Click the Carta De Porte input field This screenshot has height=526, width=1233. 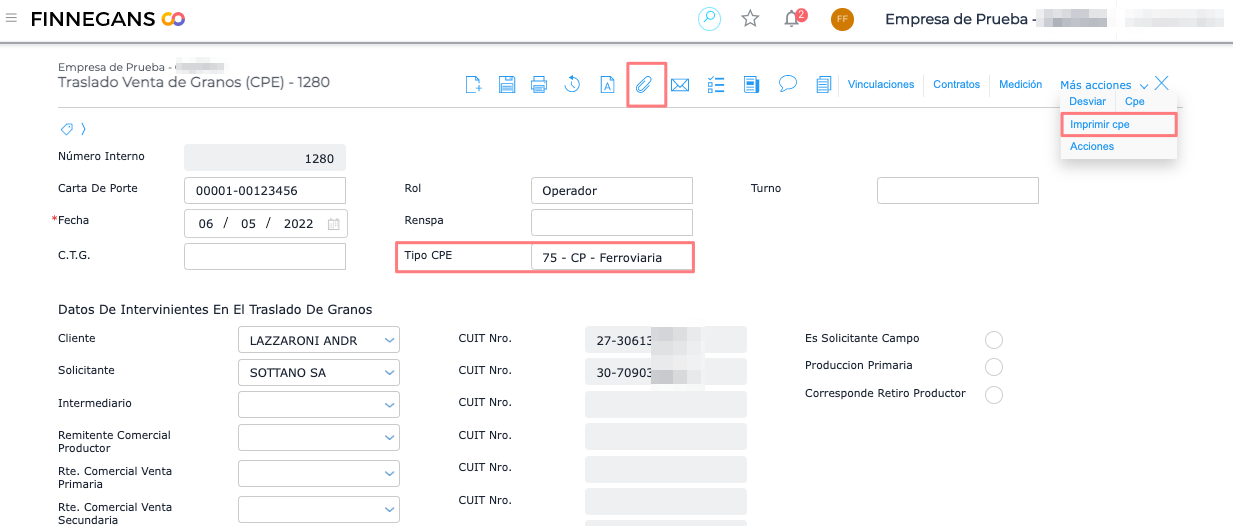(x=265, y=190)
